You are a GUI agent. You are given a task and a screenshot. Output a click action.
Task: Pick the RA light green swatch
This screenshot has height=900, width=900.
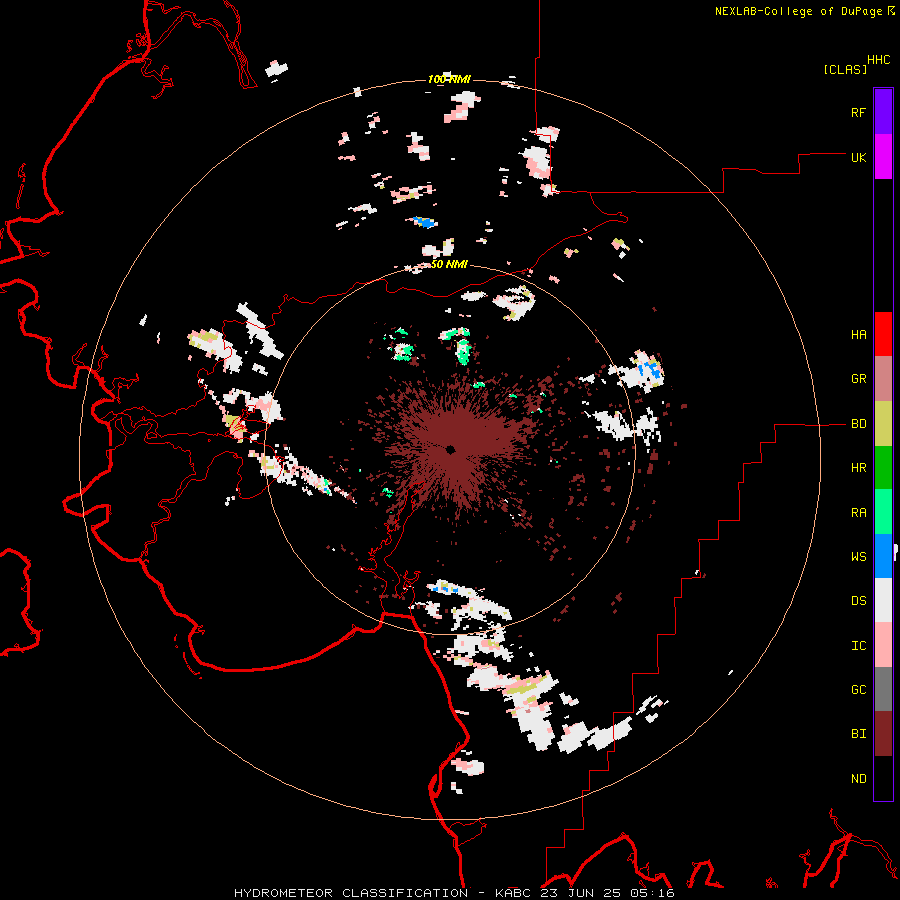pyautogui.click(x=883, y=512)
